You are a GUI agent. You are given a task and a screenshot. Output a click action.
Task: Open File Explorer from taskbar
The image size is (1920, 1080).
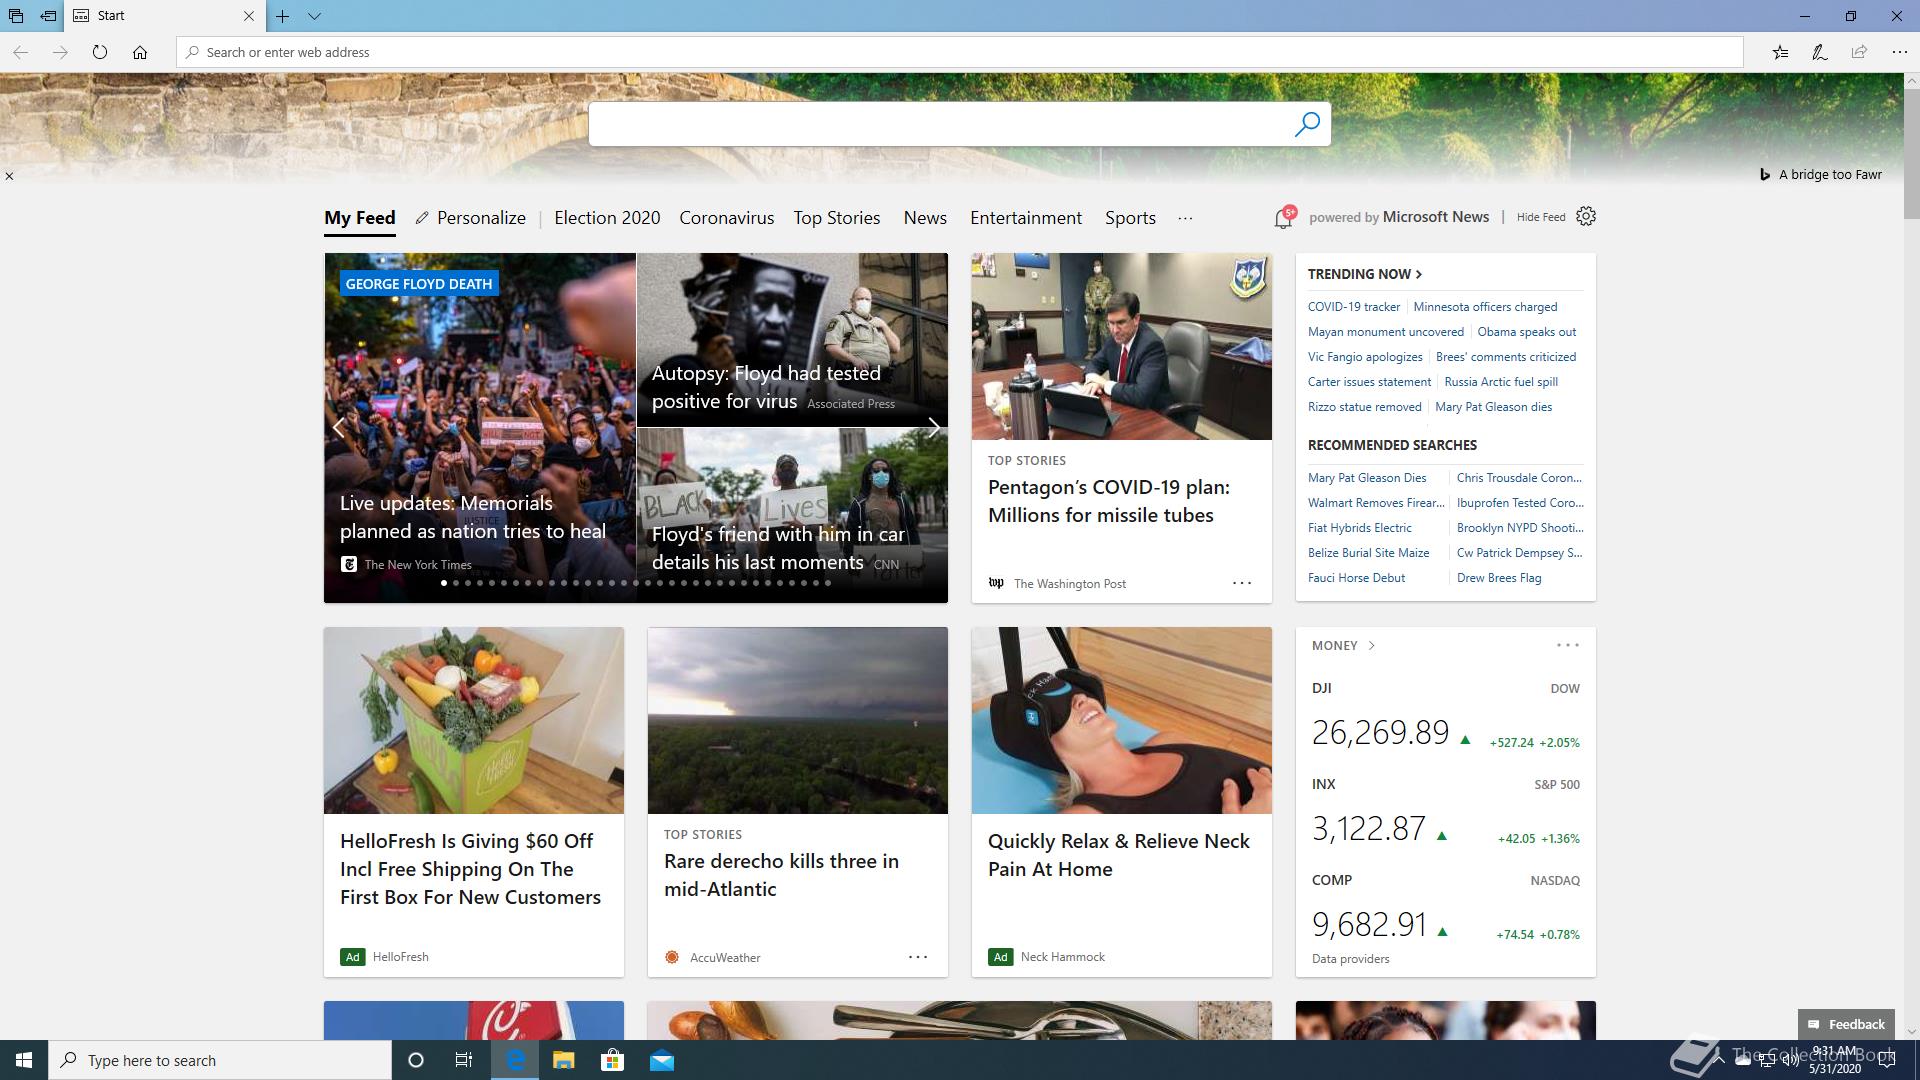[x=564, y=1060]
